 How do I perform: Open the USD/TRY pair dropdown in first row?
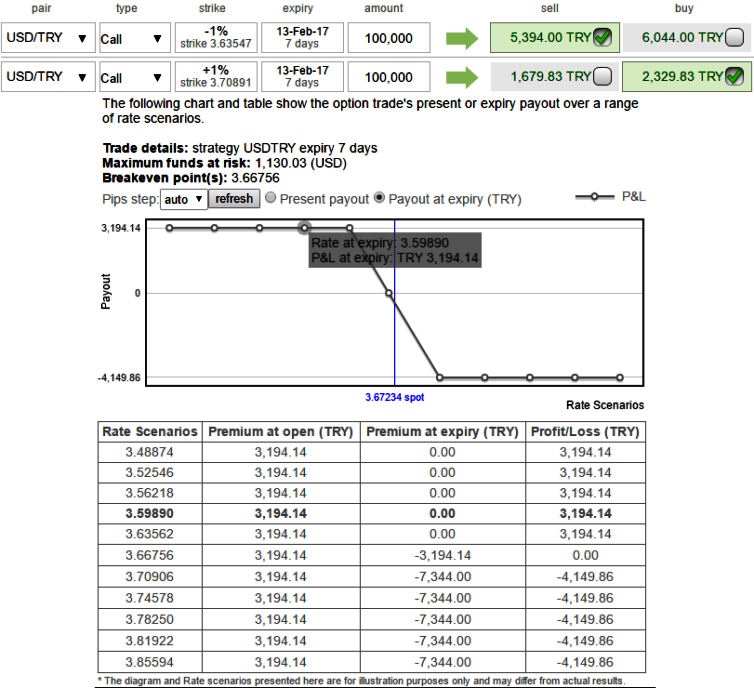[x=48, y=38]
